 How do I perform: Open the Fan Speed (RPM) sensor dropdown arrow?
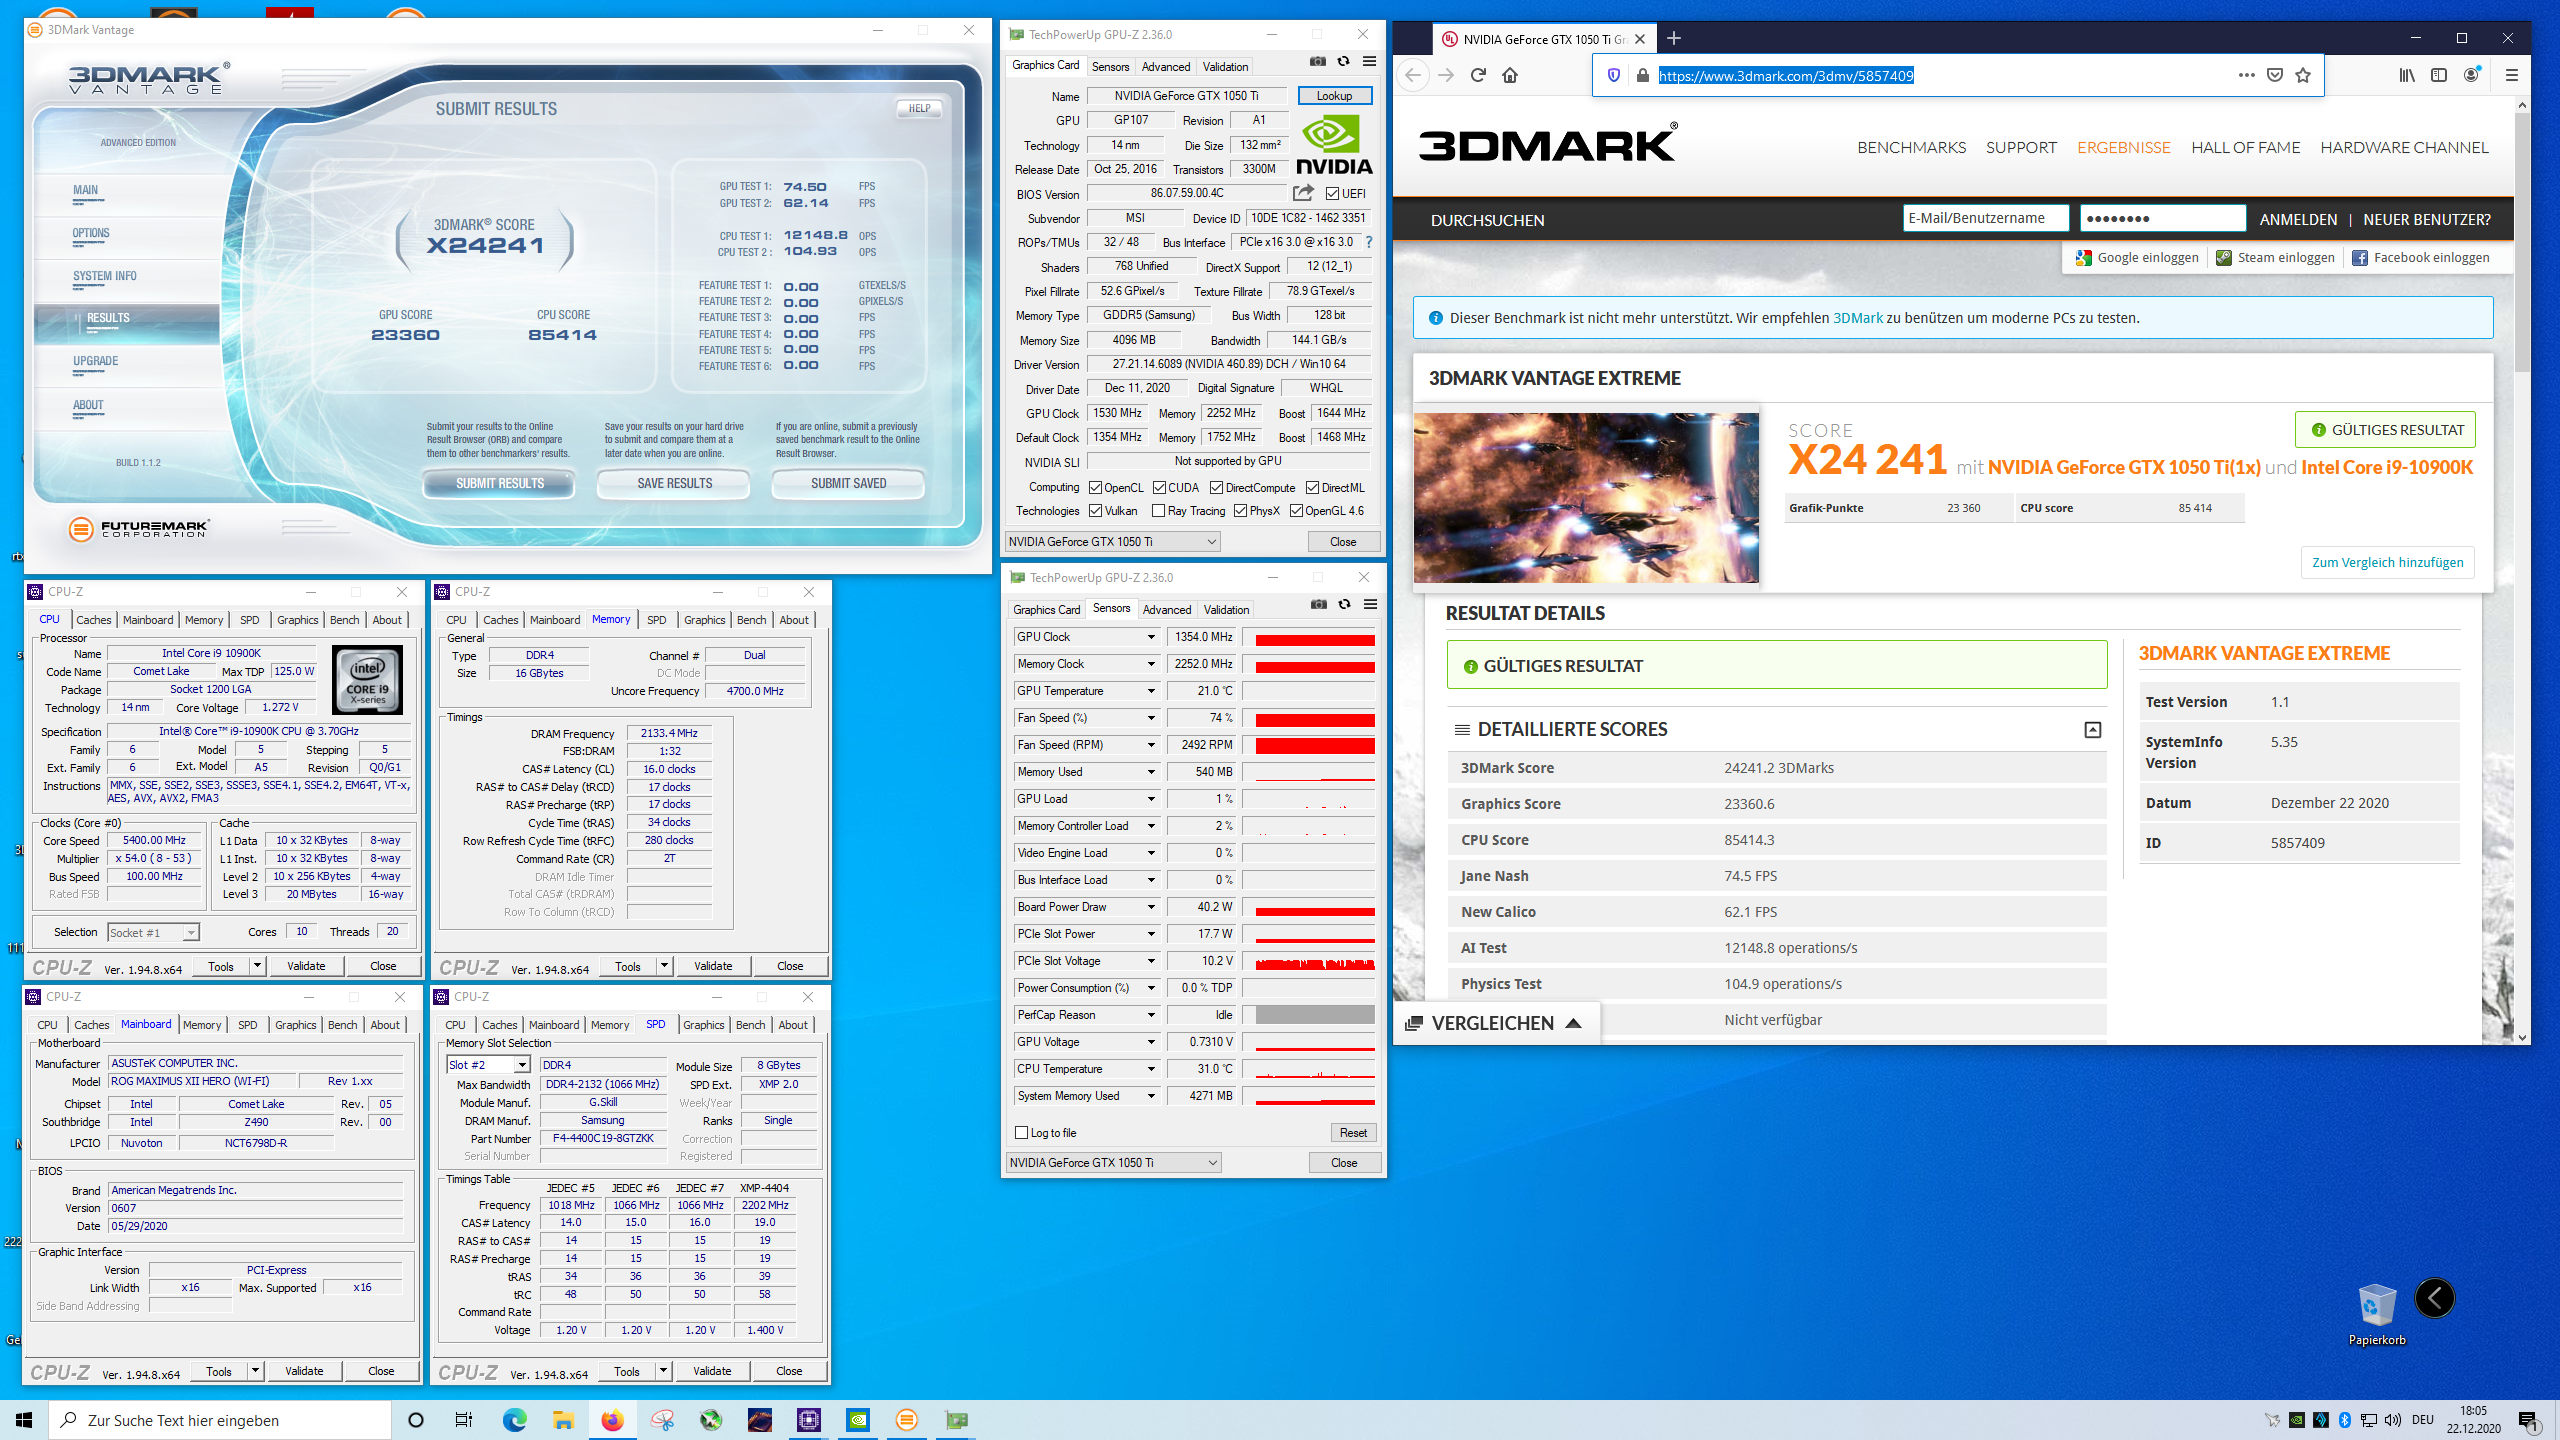tap(1151, 745)
